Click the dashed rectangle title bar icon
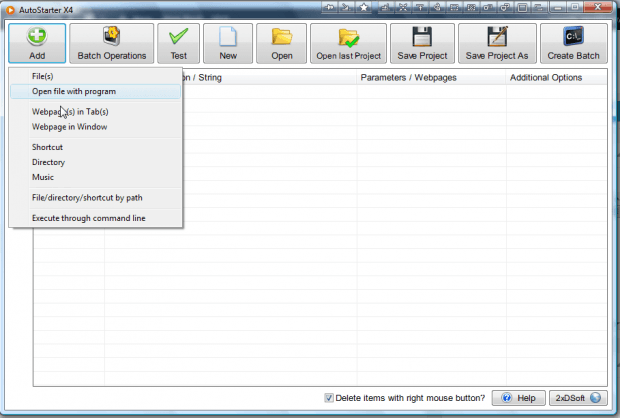 pyautogui.click(x=454, y=7)
